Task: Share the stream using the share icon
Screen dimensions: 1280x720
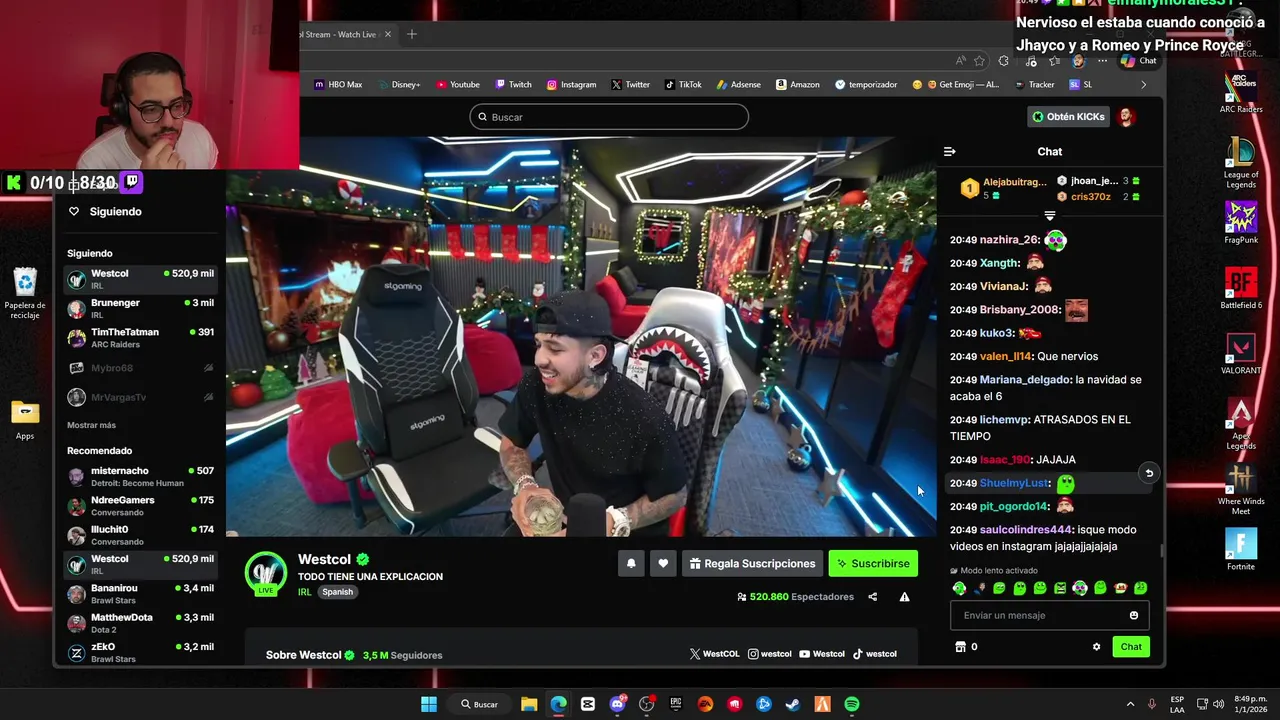Action: coord(872,597)
